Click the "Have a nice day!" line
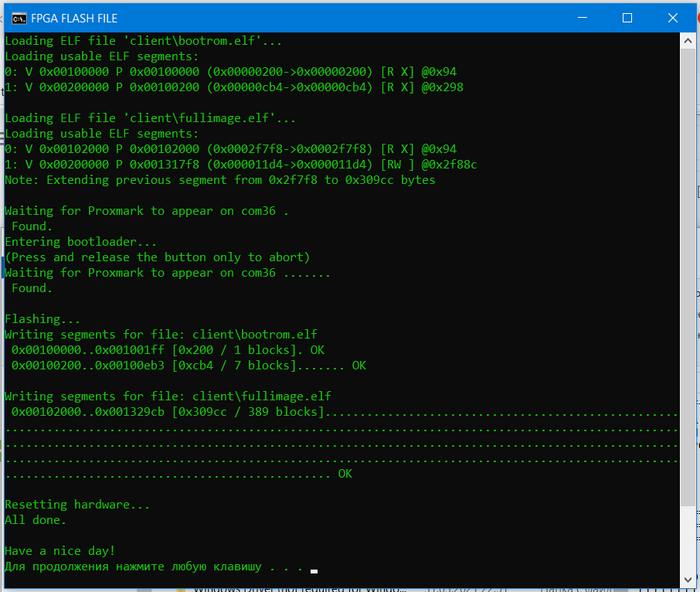 pyautogui.click(x=60, y=551)
